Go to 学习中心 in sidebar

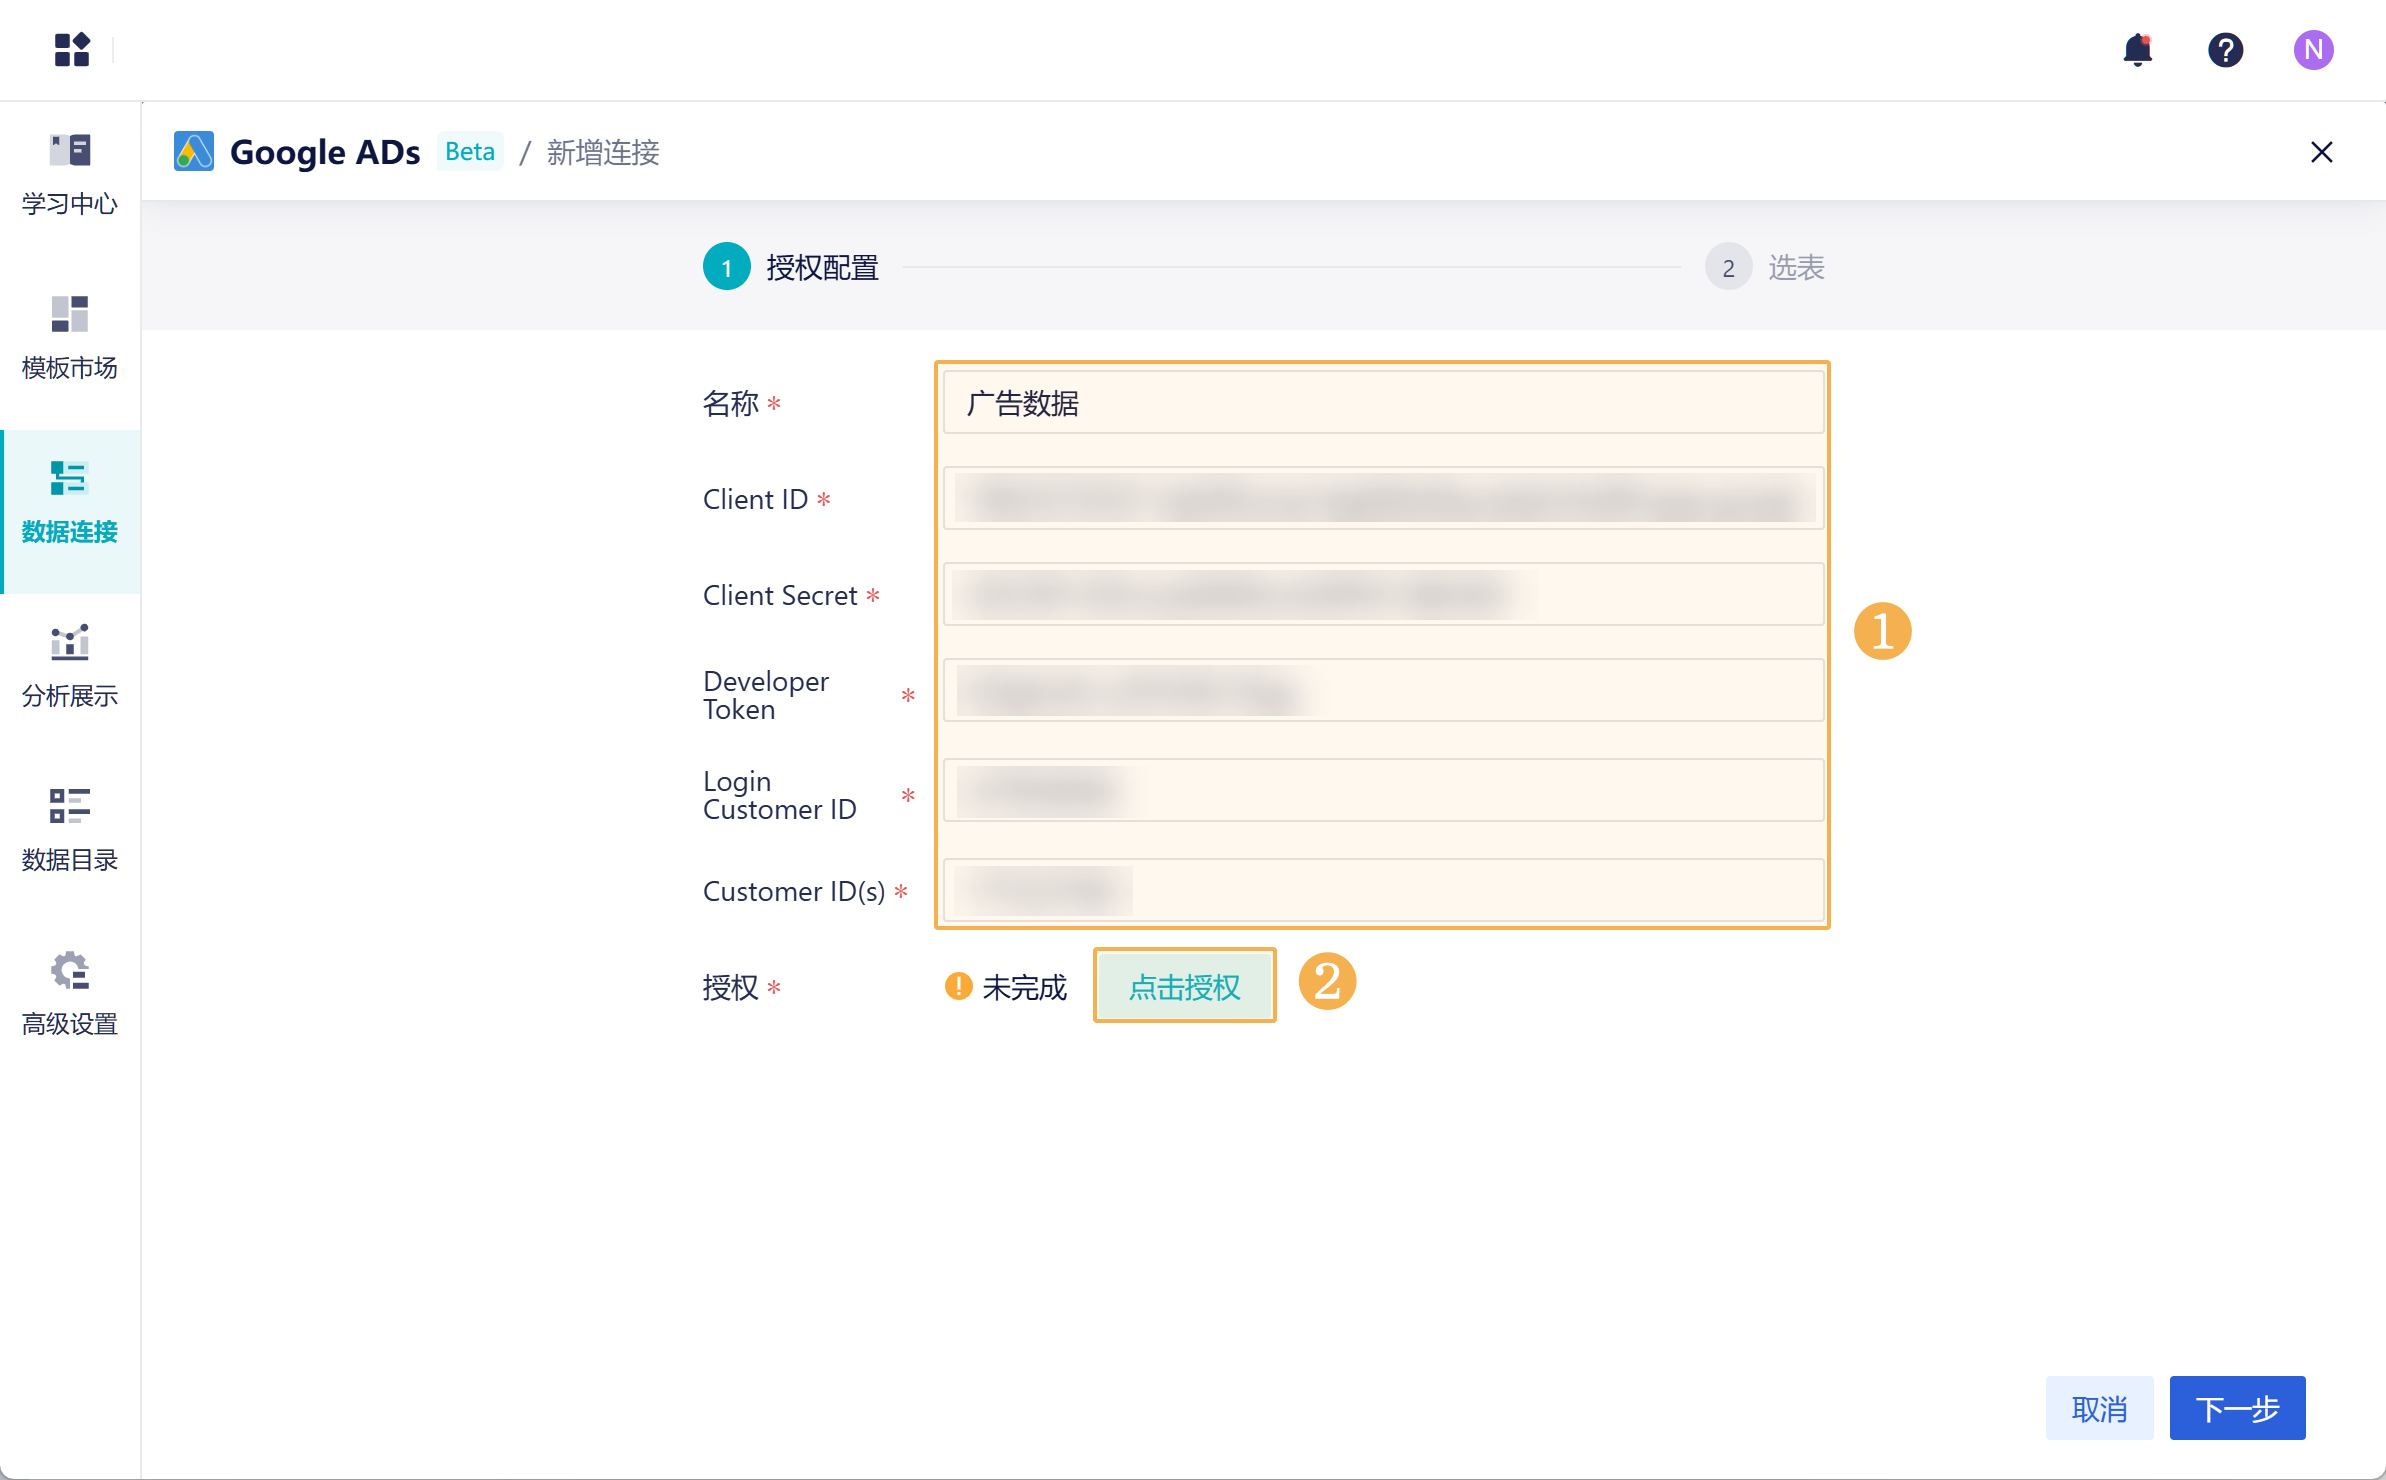[70, 175]
